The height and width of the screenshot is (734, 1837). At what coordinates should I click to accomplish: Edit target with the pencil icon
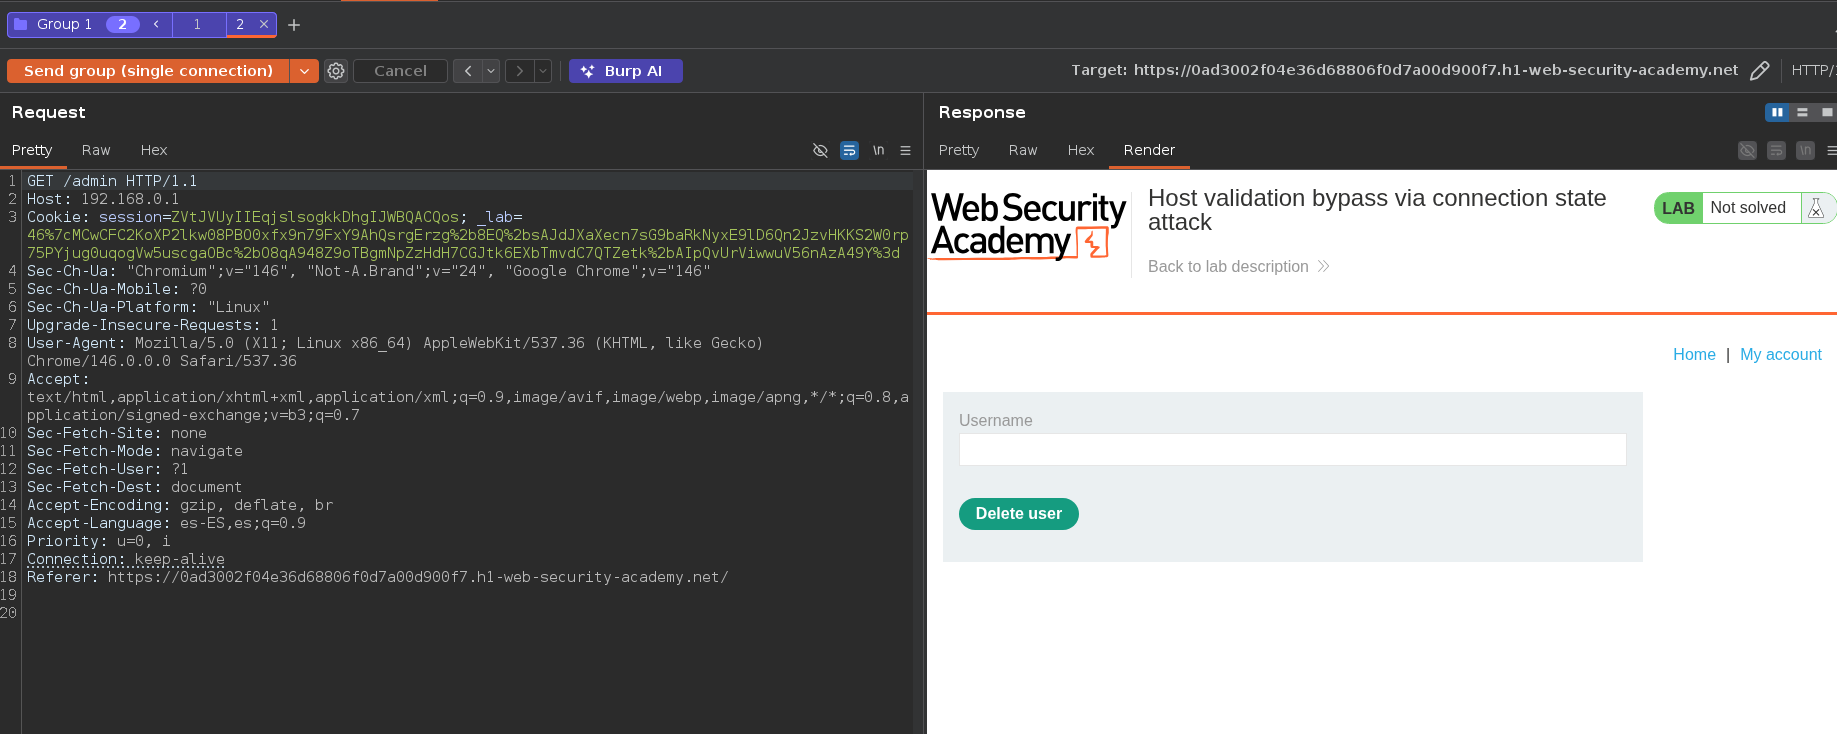[x=1759, y=71]
